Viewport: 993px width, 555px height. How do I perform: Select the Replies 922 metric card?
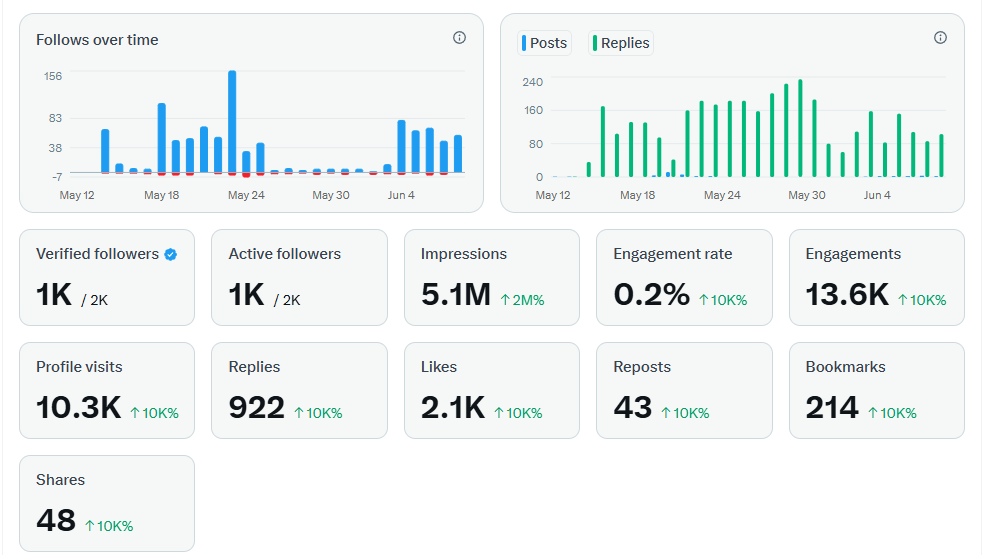tap(300, 390)
